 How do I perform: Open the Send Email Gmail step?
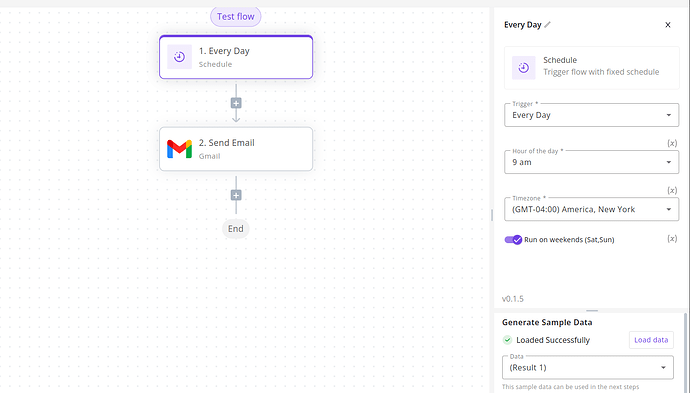coord(236,149)
